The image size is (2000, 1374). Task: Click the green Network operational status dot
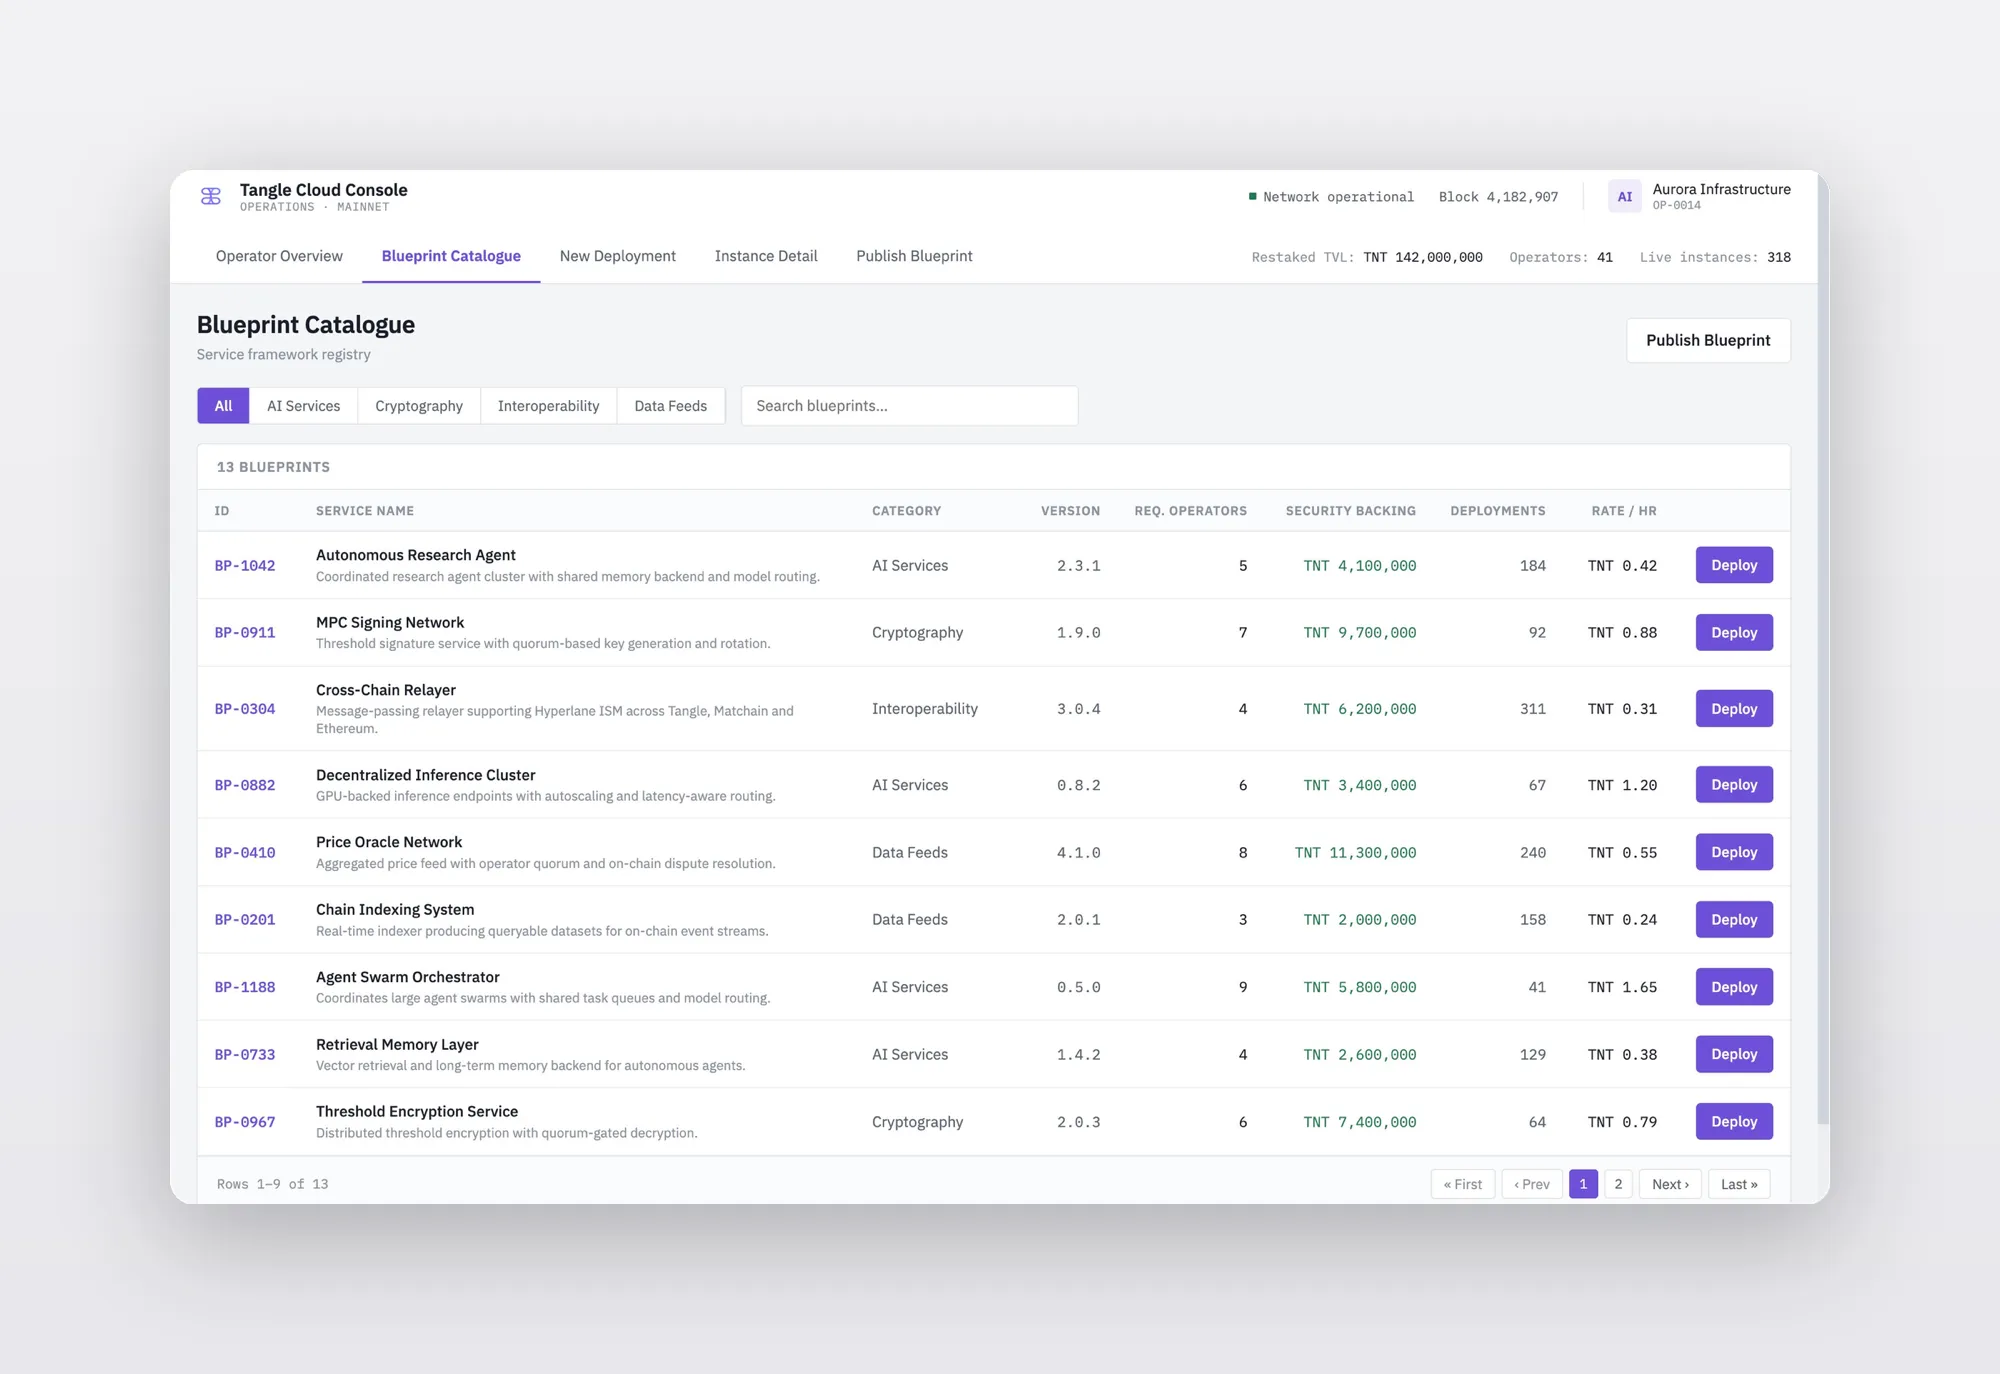1252,196
